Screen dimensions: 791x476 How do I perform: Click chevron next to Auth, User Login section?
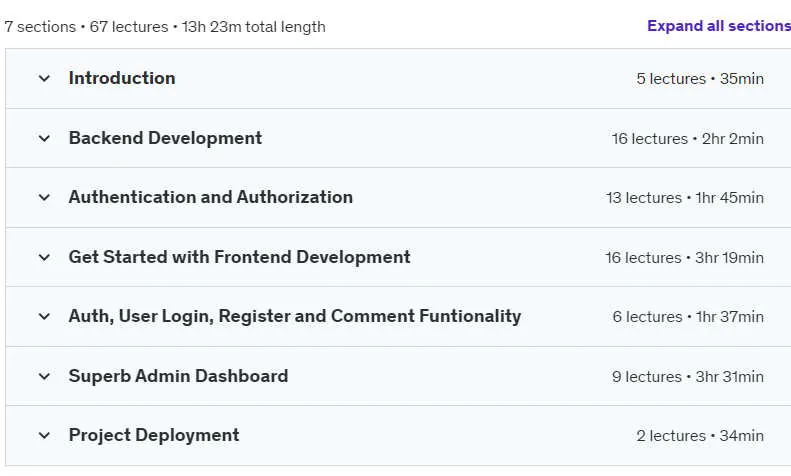tap(44, 317)
